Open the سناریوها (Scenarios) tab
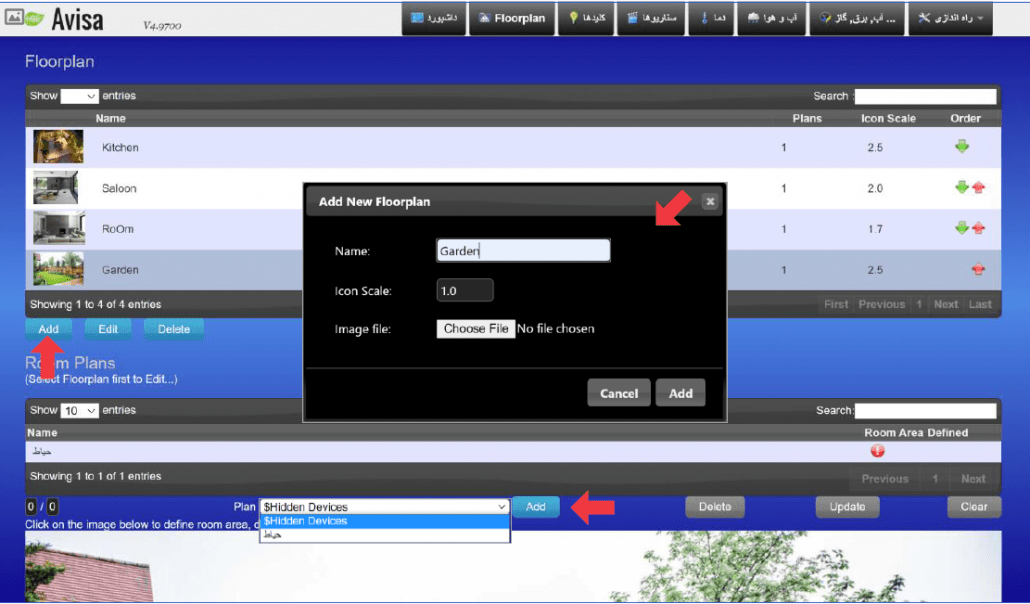 pos(651,18)
